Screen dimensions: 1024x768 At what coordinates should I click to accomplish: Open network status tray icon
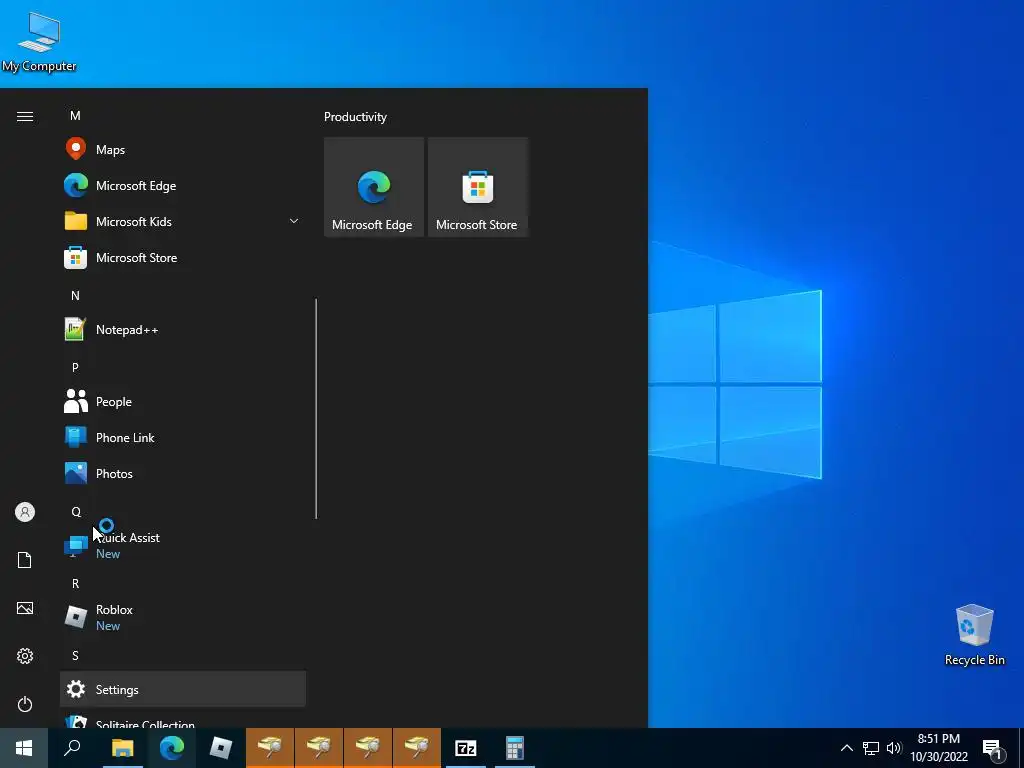click(x=871, y=748)
